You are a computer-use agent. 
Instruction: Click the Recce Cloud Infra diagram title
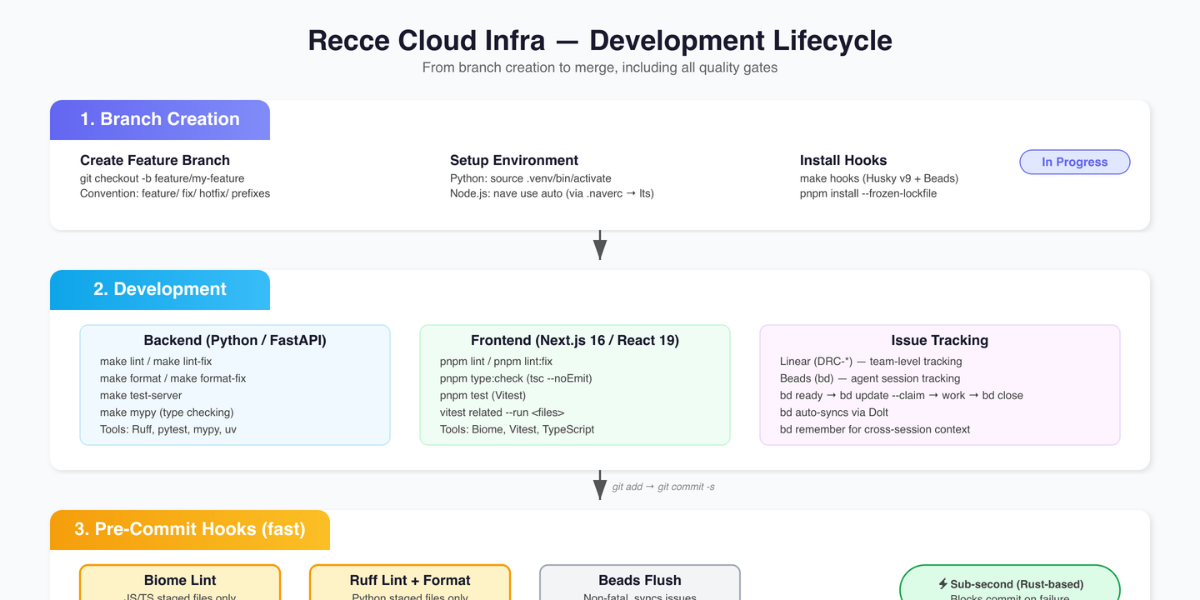600,41
